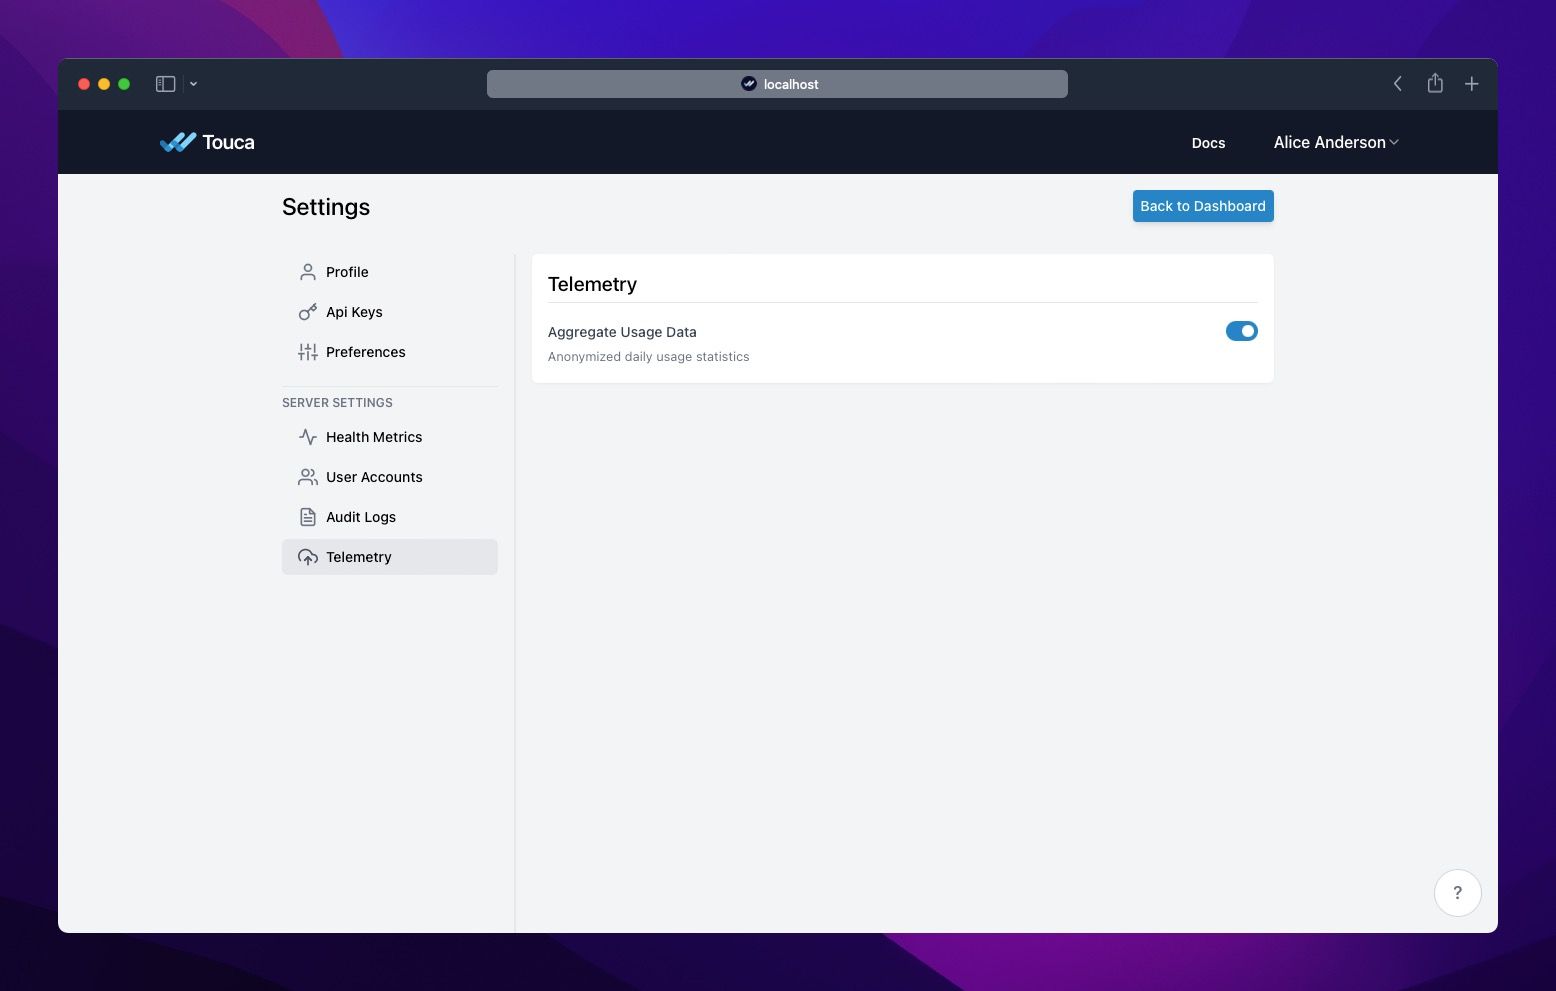Open the help question mark button
This screenshot has width=1556, height=991.
pyautogui.click(x=1457, y=893)
